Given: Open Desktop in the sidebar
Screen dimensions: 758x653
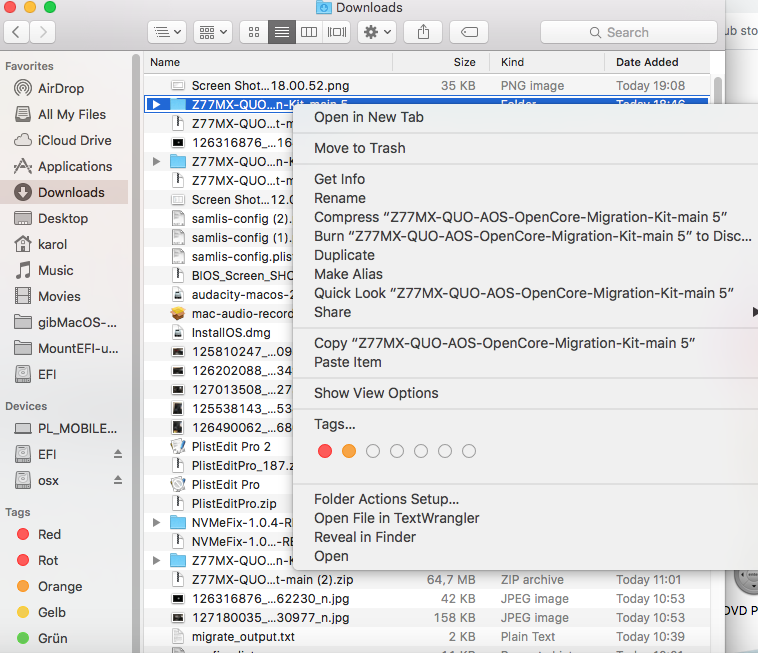Looking at the screenshot, I should click(x=64, y=218).
